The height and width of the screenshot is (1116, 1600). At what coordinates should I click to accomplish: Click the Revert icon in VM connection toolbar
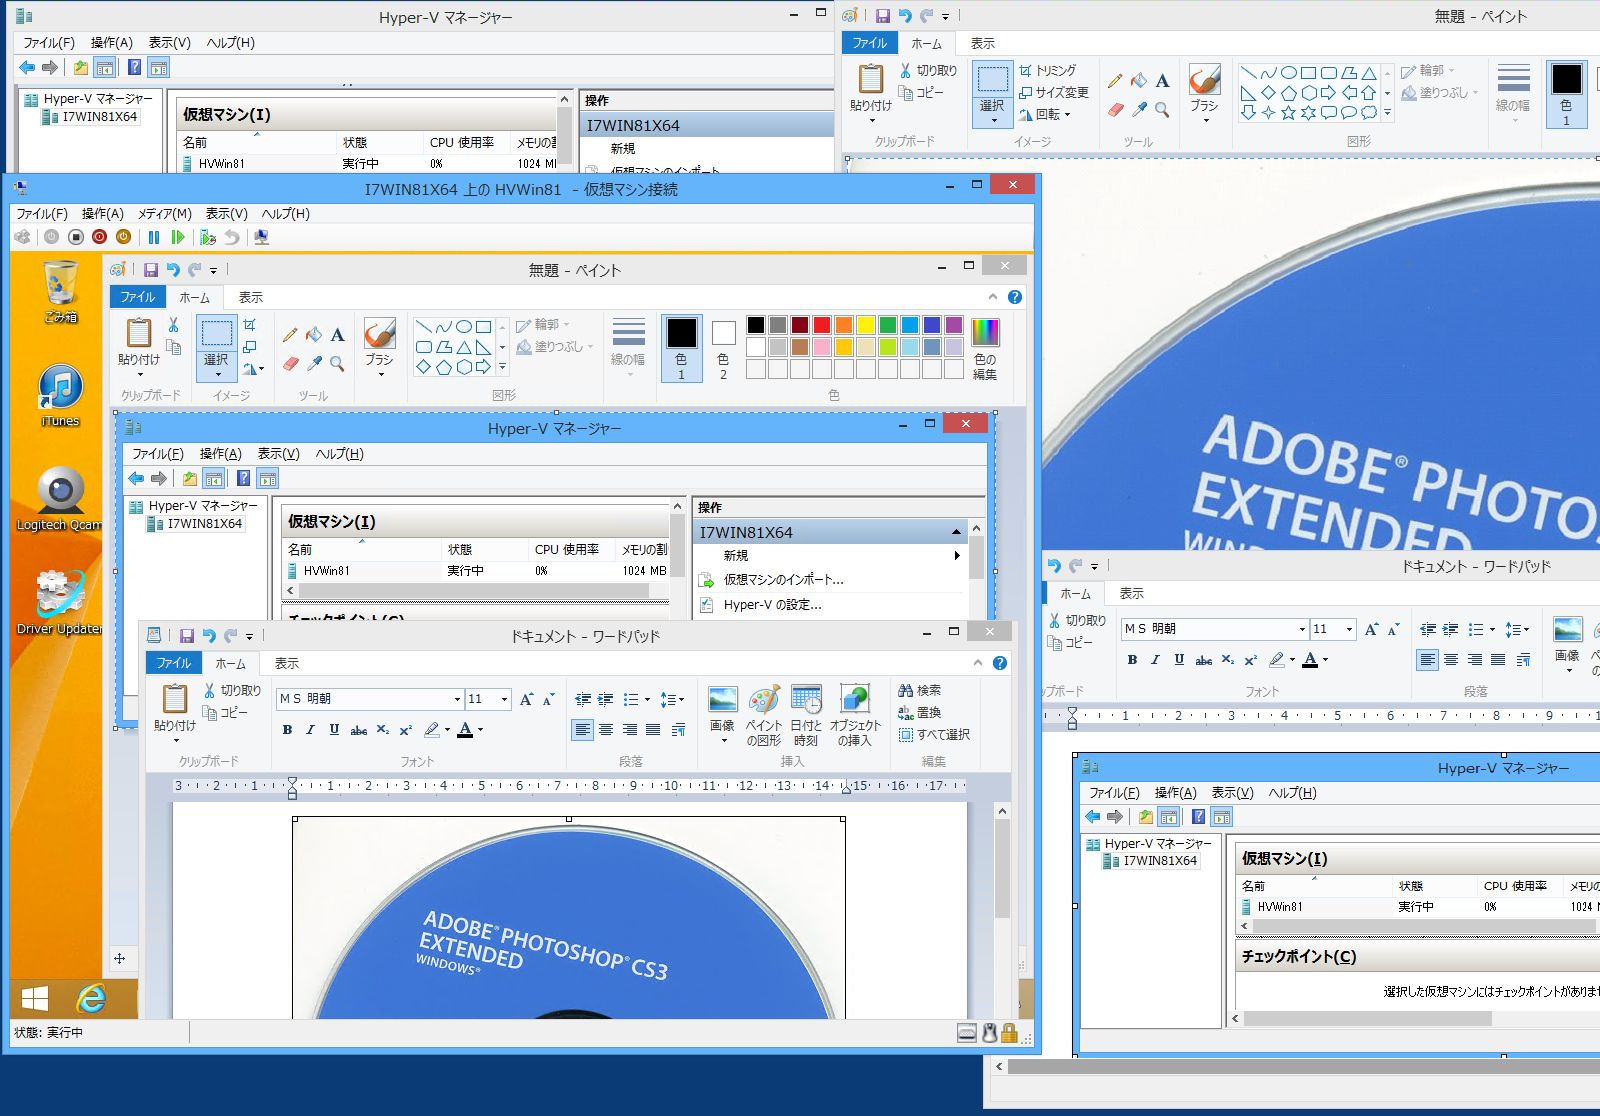point(231,237)
